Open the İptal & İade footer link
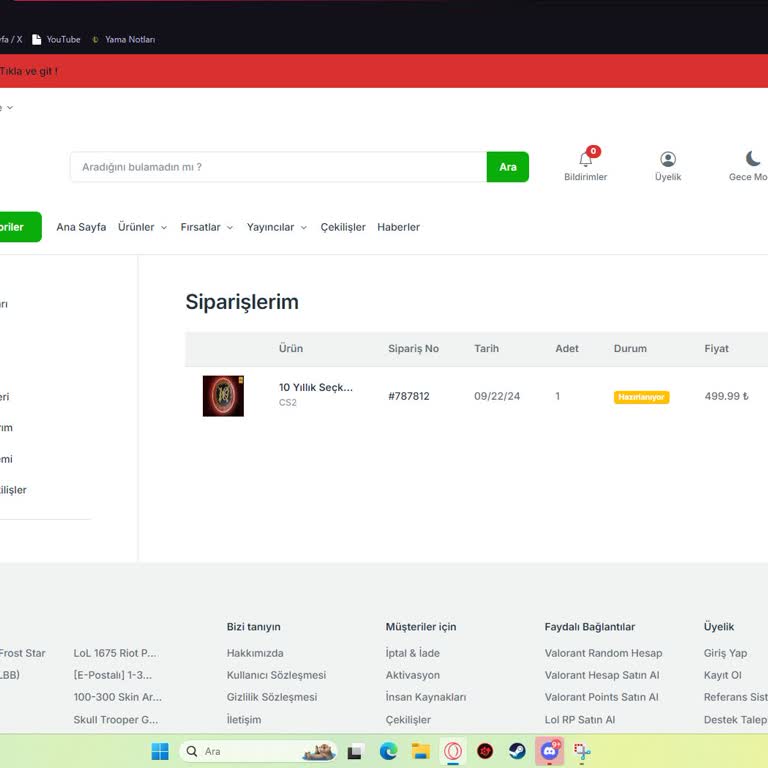The image size is (768, 768). point(412,653)
